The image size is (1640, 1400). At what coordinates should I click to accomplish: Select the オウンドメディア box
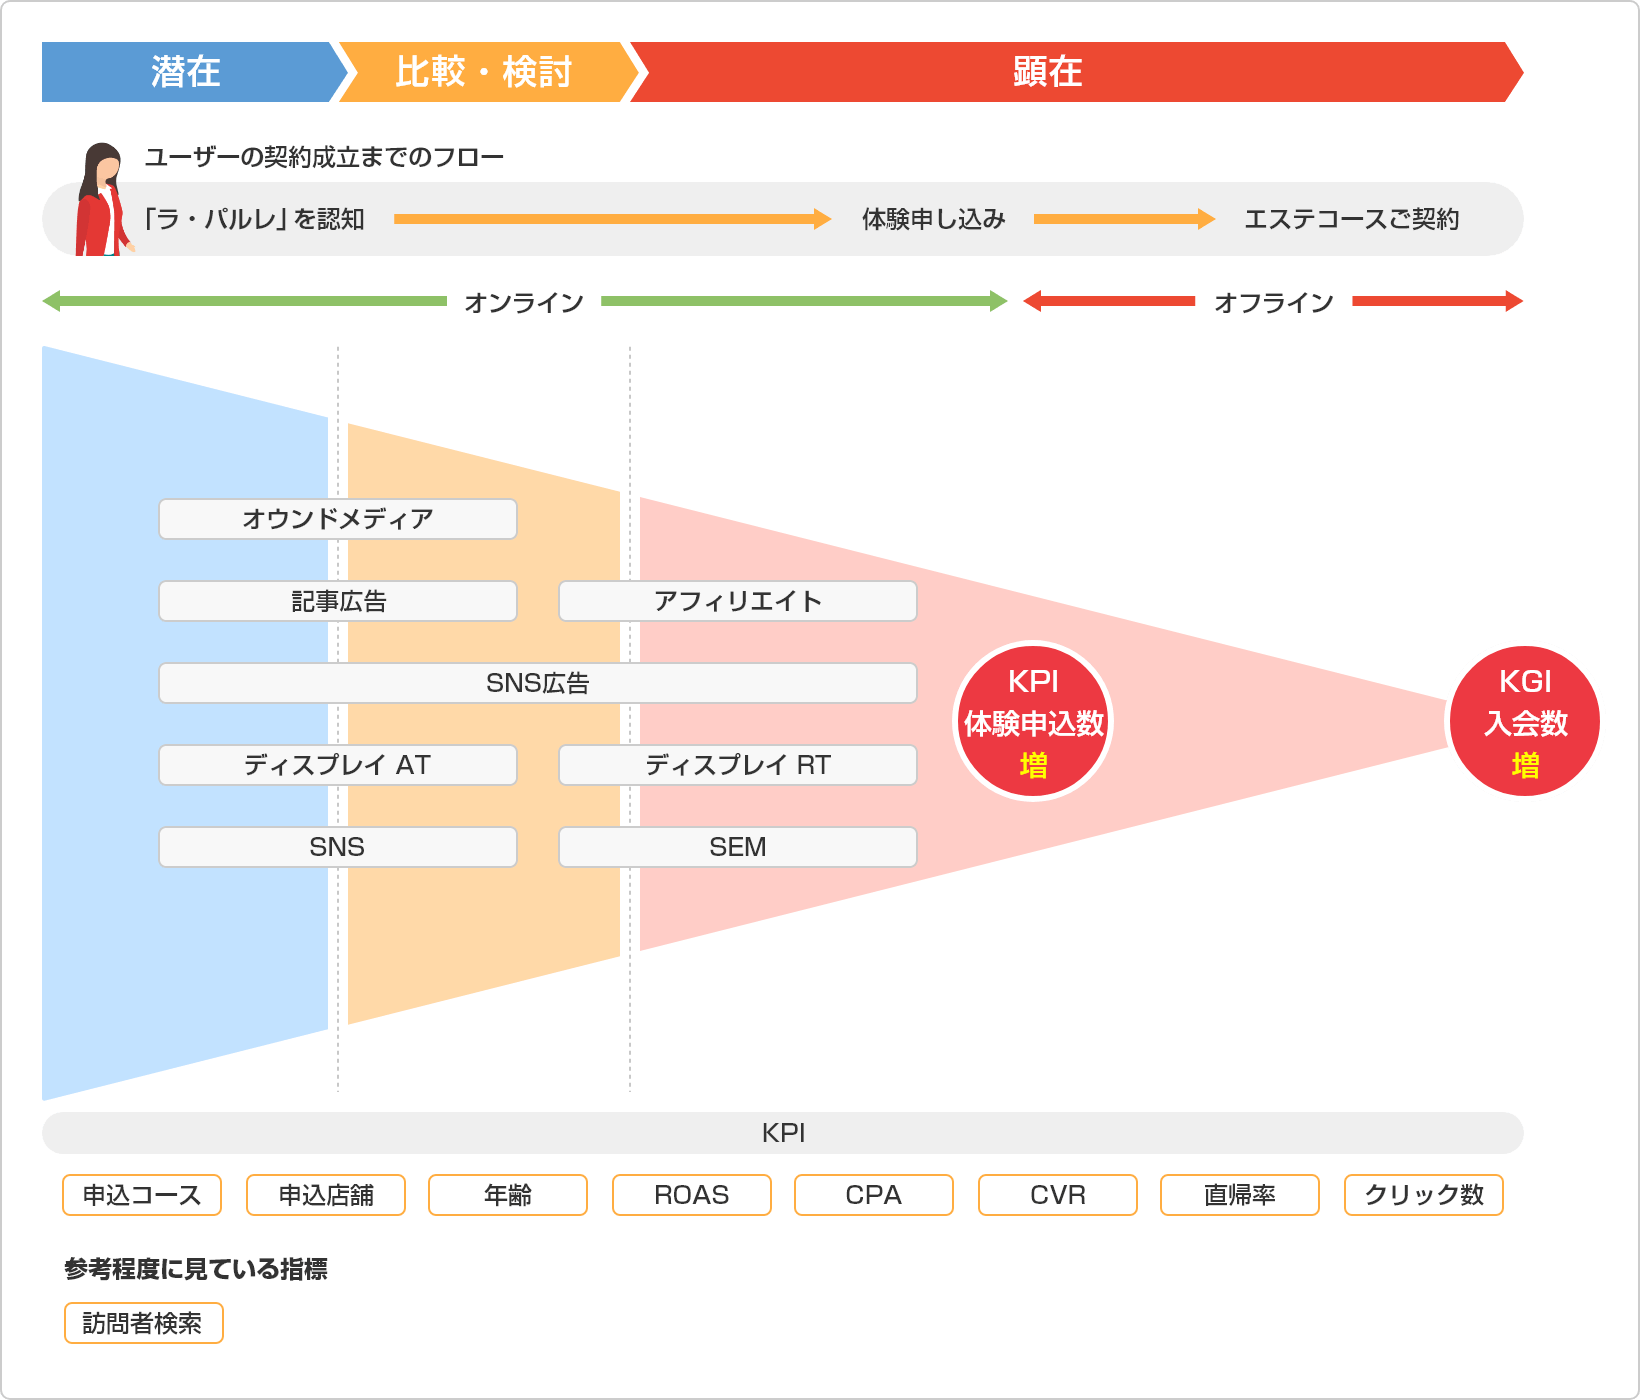point(338,519)
